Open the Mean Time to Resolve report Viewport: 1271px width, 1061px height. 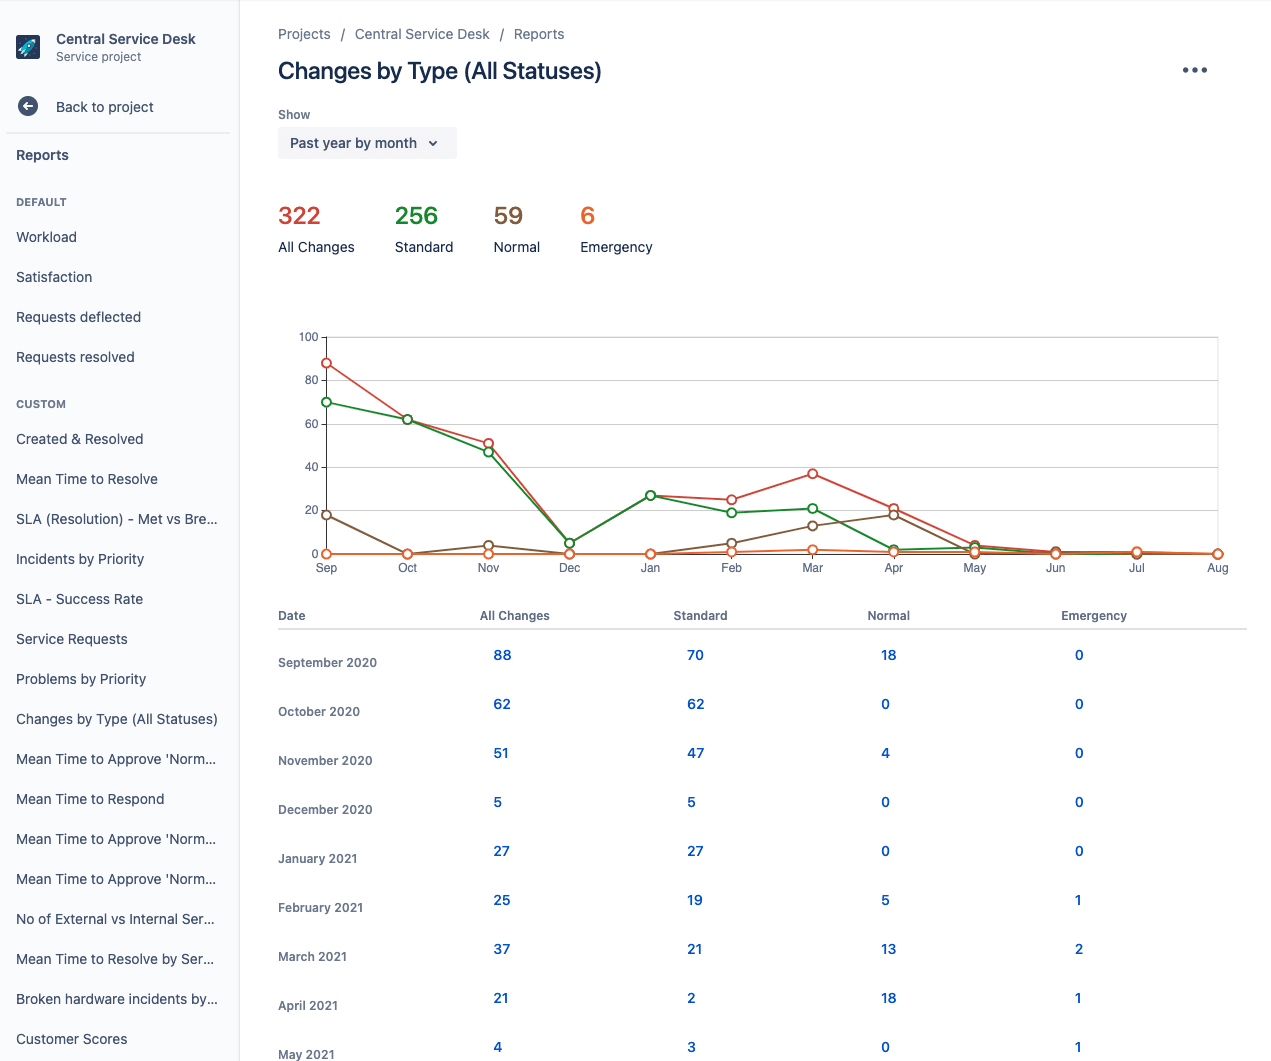(x=86, y=479)
